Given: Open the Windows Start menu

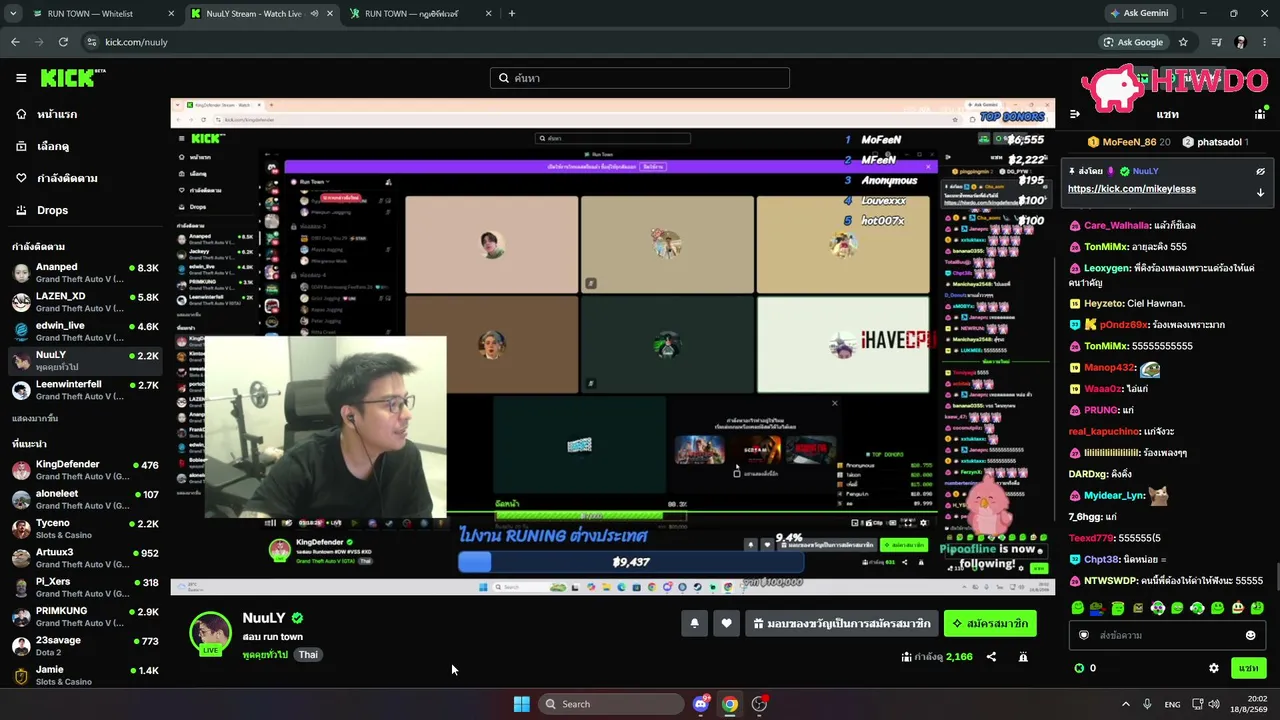Looking at the screenshot, I should click(522, 704).
